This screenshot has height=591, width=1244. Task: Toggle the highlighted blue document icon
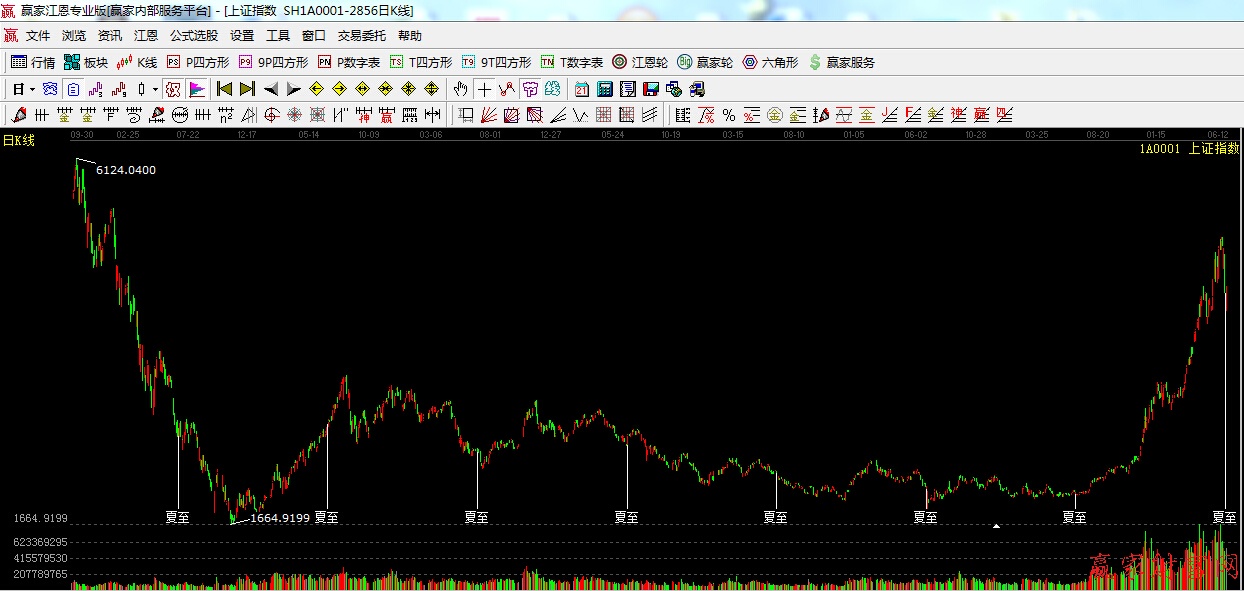[73, 89]
